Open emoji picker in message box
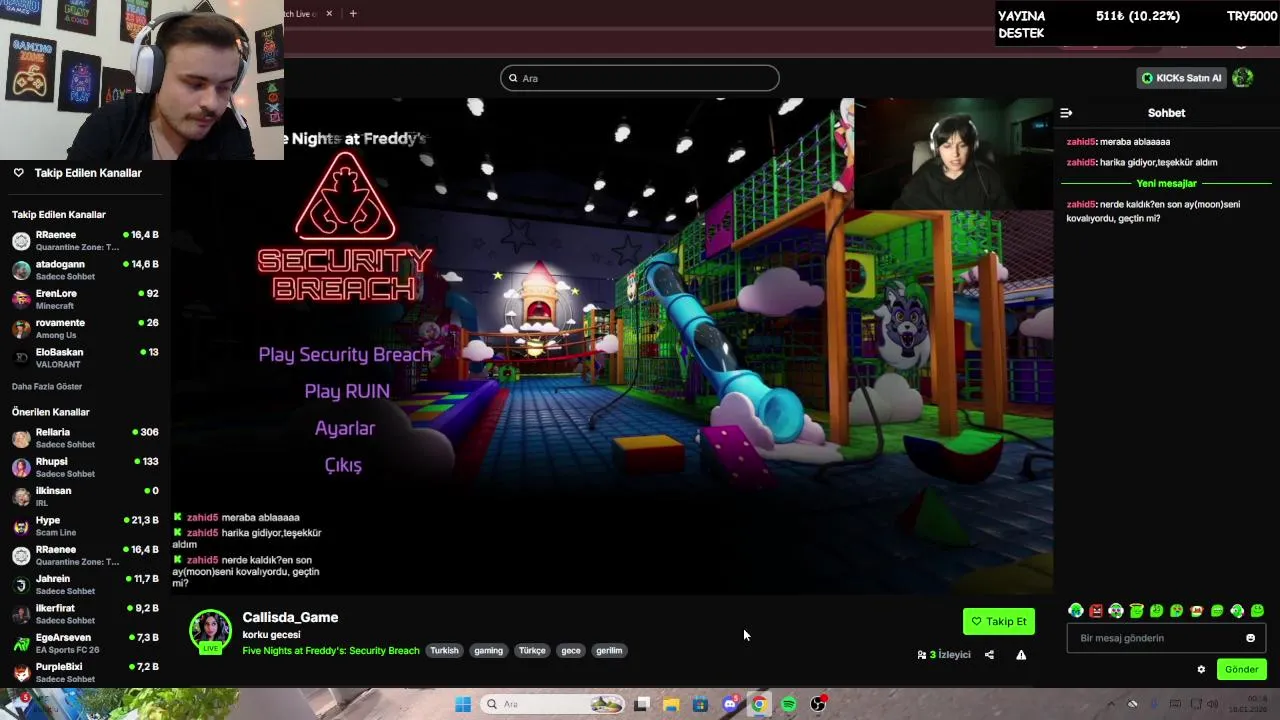The image size is (1280, 720). pyautogui.click(x=1250, y=638)
